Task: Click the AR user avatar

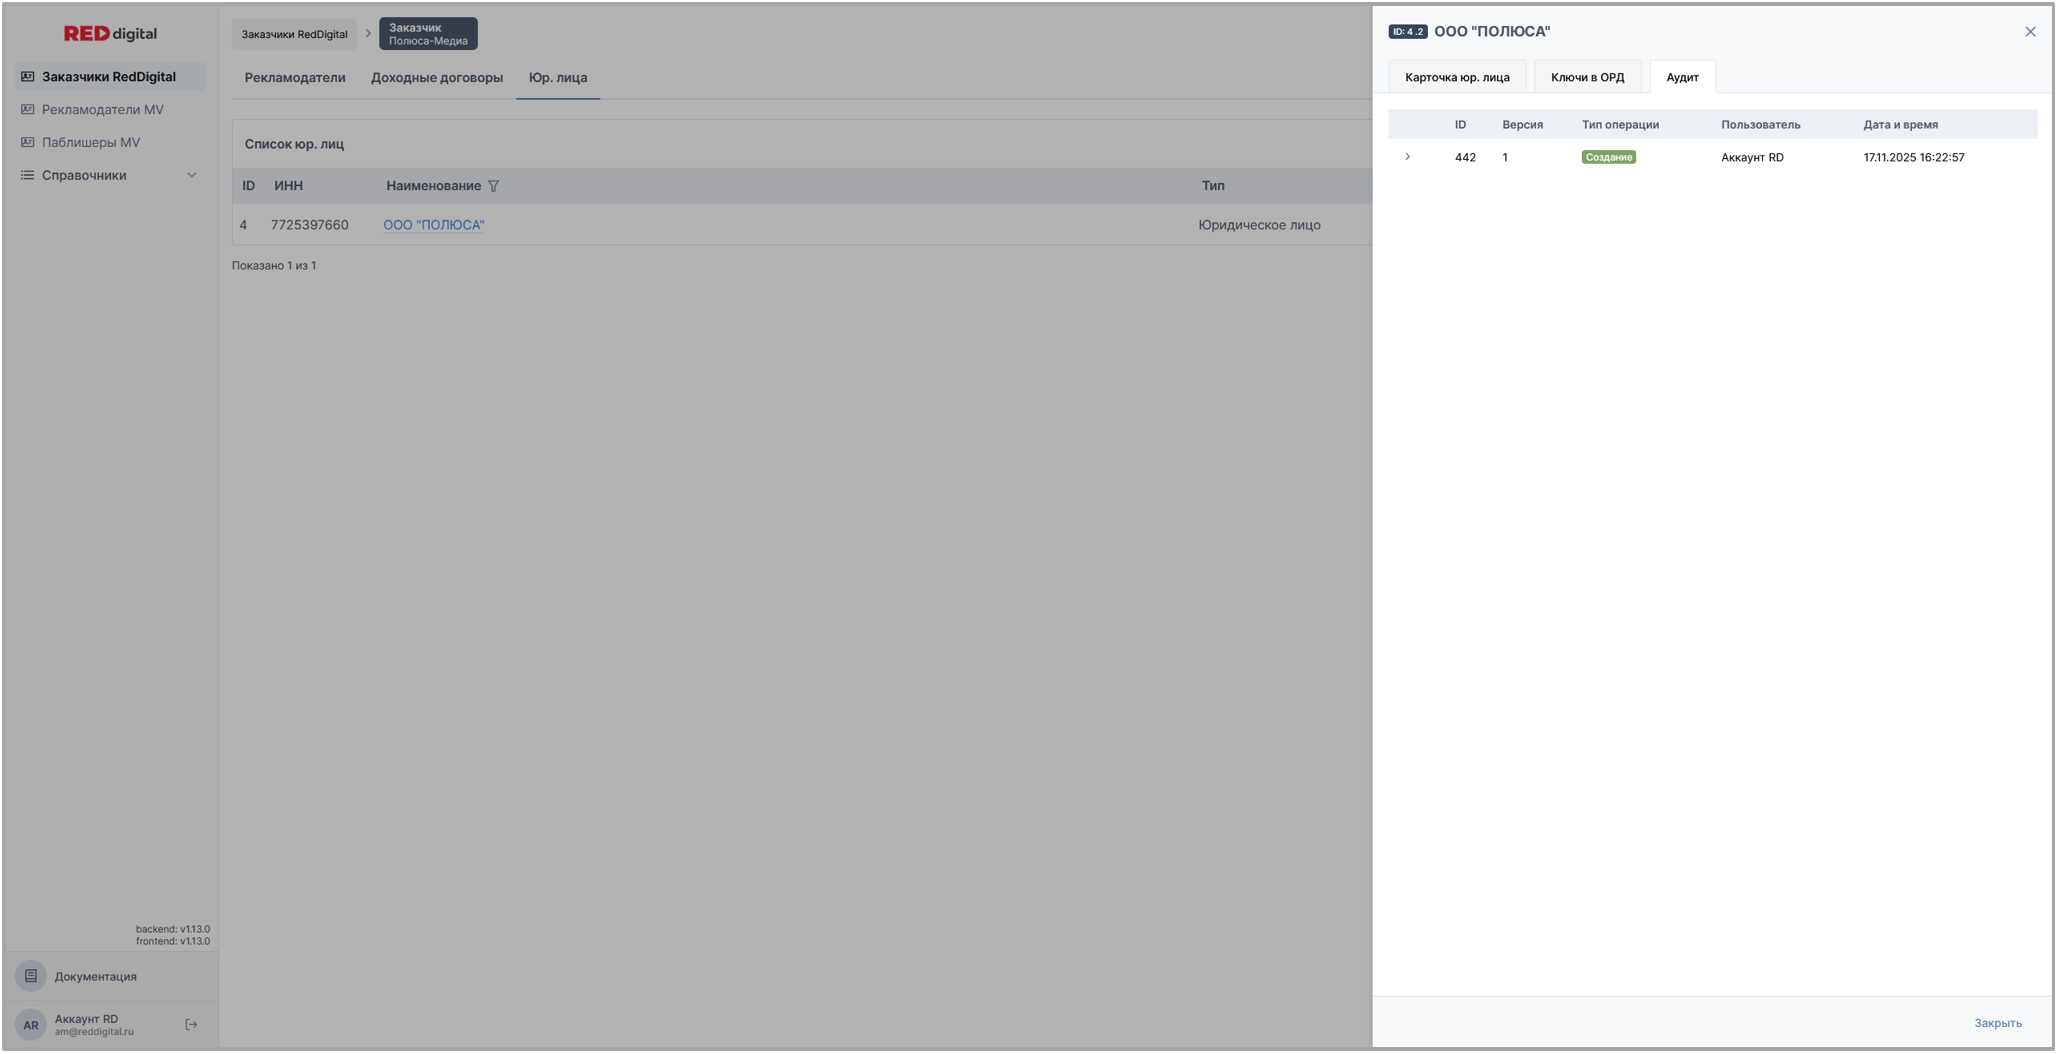Action: pos(31,1025)
